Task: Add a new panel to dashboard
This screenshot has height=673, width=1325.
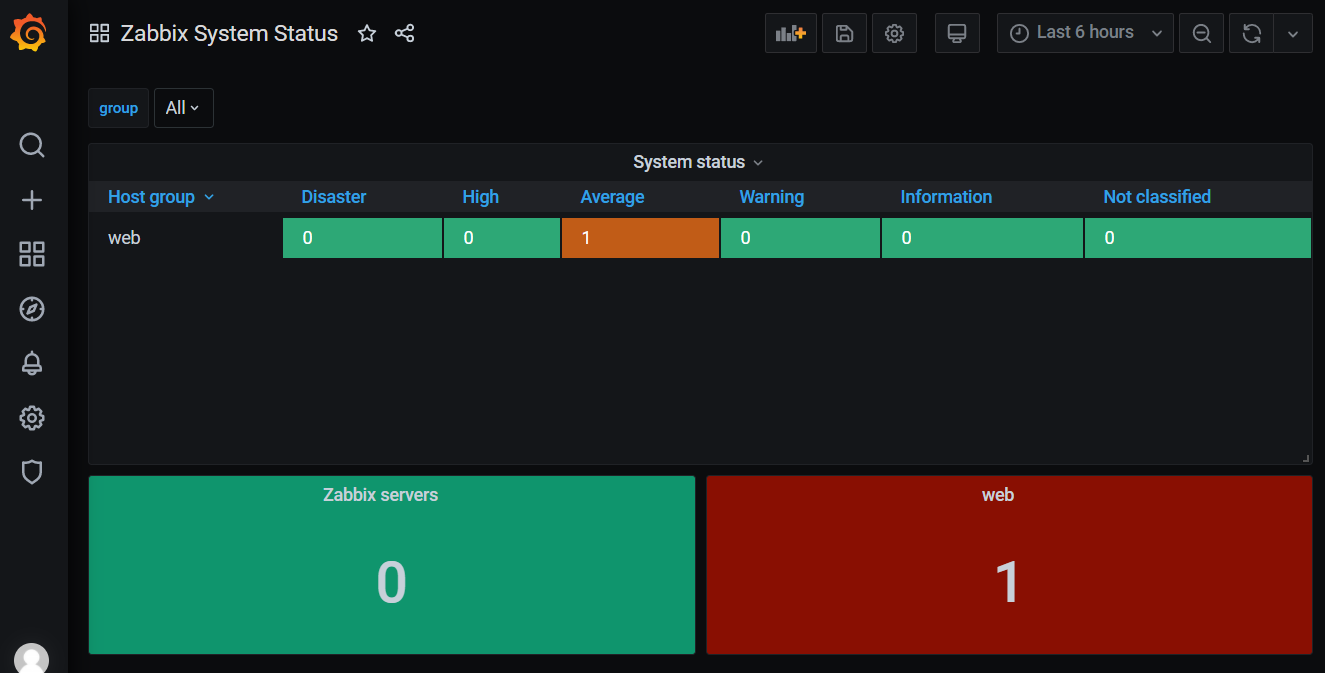Action: pos(791,33)
